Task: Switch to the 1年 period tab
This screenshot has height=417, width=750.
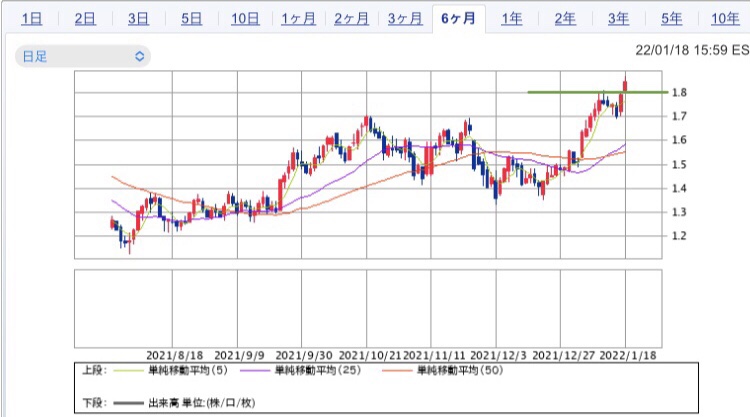Action: pyautogui.click(x=511, y=19)
